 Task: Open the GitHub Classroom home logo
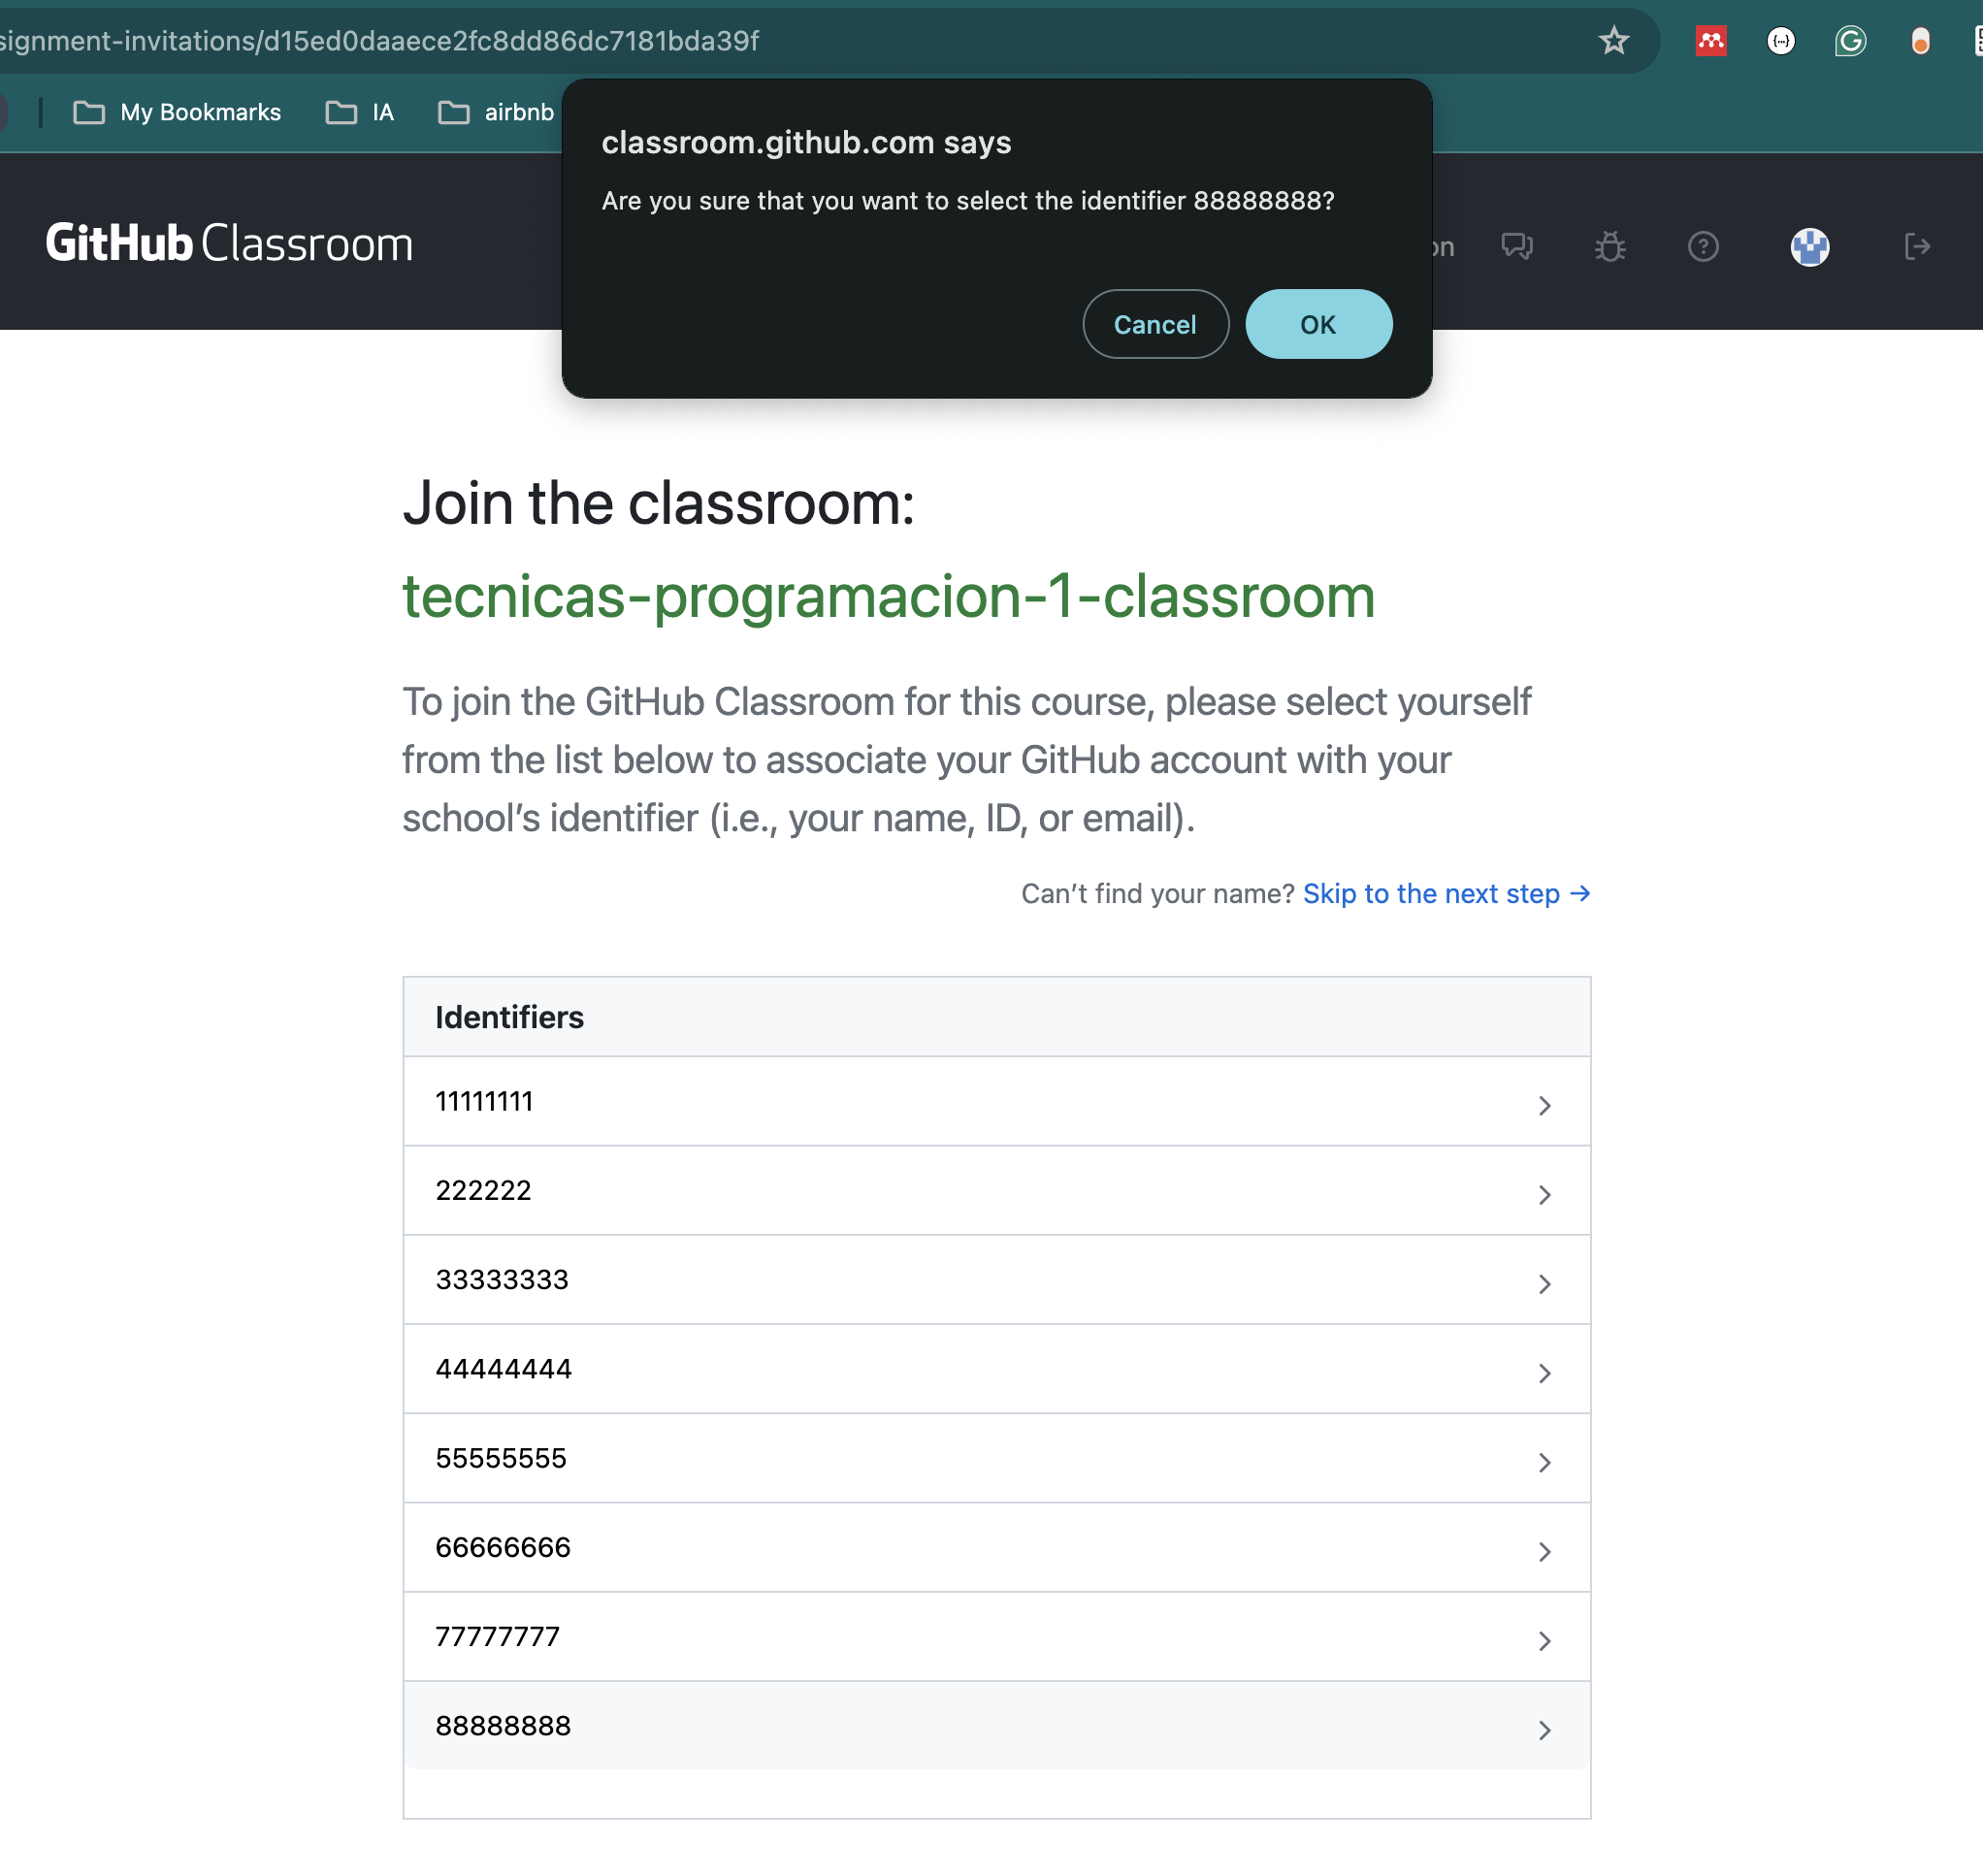[229, 244]
